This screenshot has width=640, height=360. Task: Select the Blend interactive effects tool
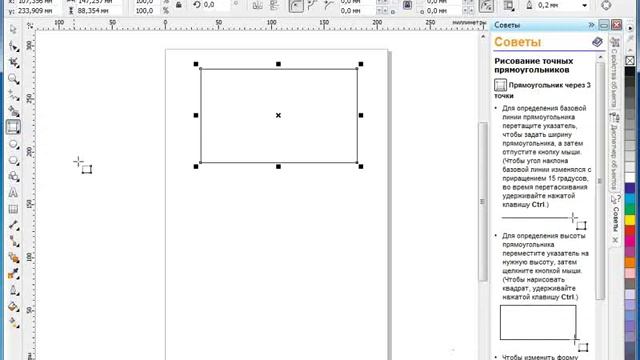[x=13, y=258]
